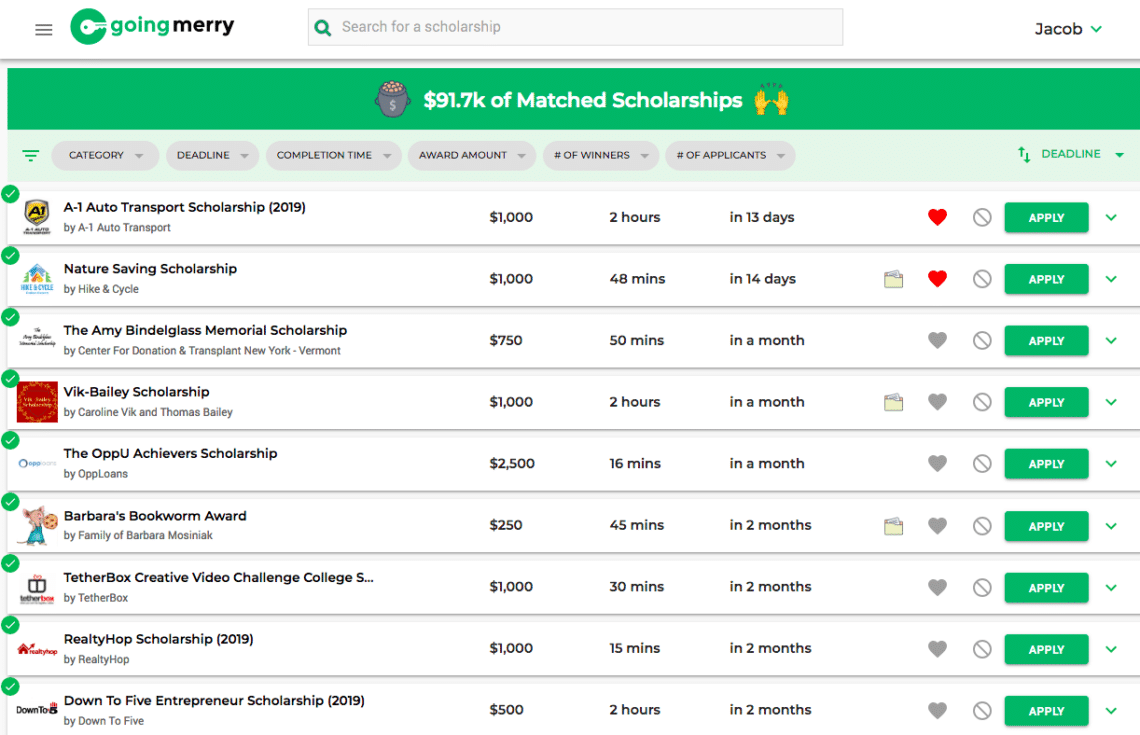Viewport: 1140px width, 735px height.
Task: Open the Award Amount filter dropdown
Action: click(x=471, y=156)
